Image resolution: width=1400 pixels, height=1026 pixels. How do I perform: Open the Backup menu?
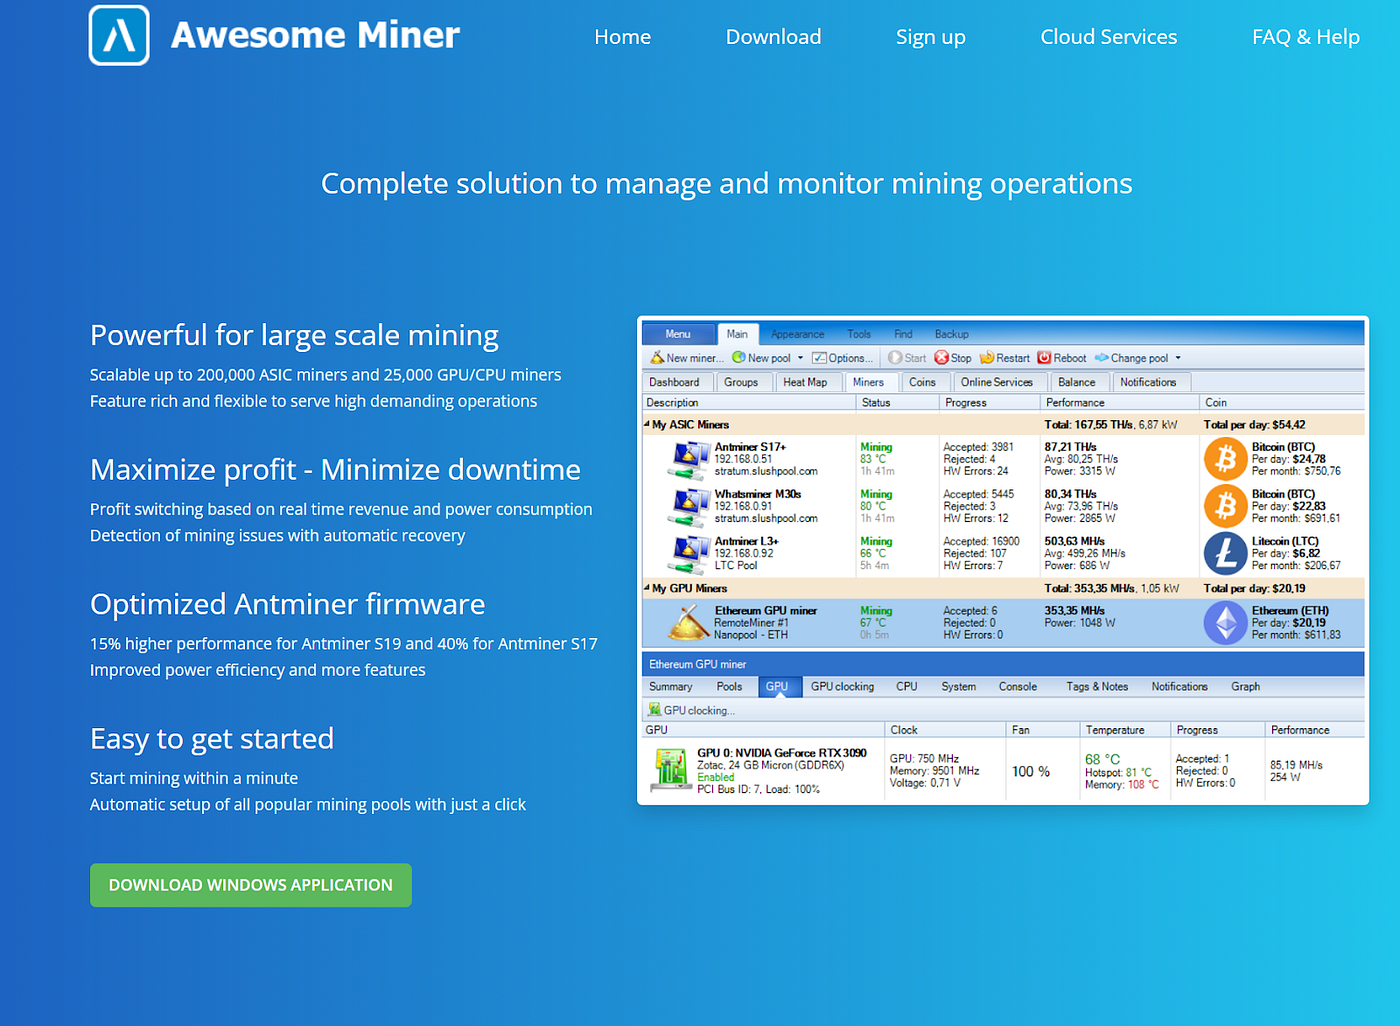[x=951, y=334]
